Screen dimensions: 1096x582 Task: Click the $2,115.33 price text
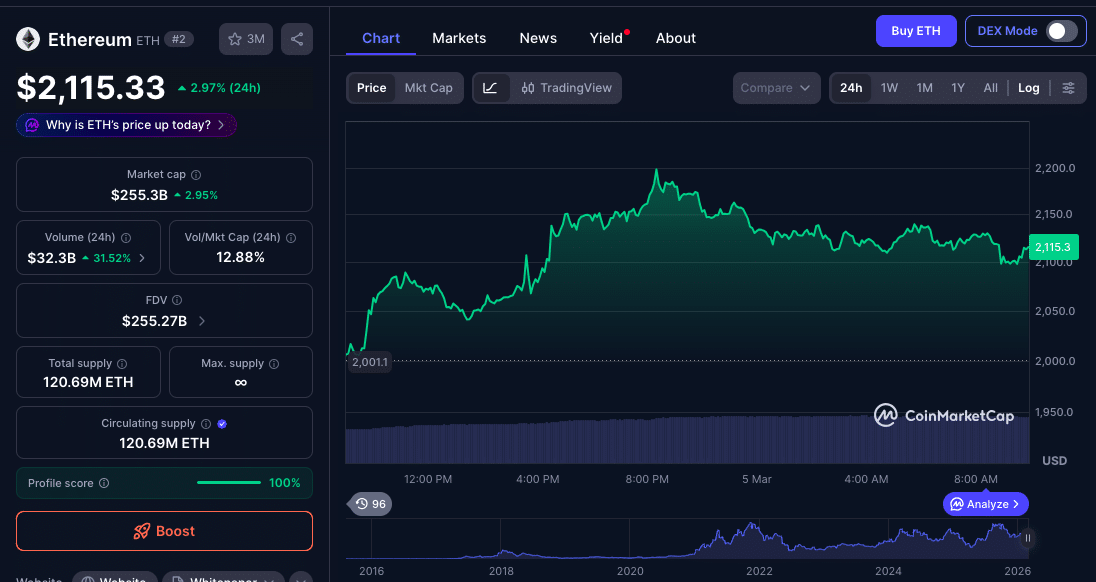[91, 88]
